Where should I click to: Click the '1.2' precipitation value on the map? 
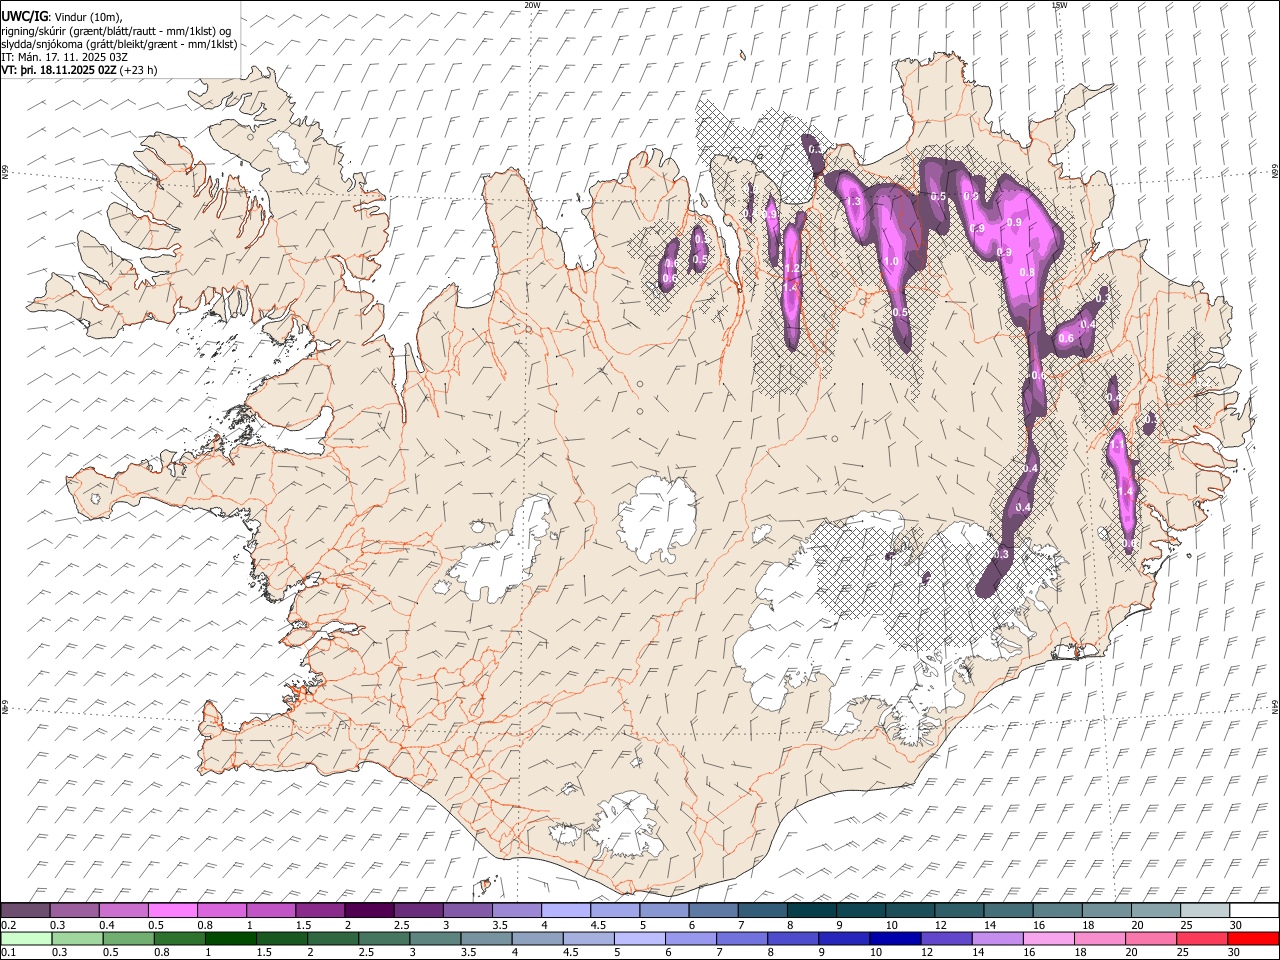[x=792, y=269]
